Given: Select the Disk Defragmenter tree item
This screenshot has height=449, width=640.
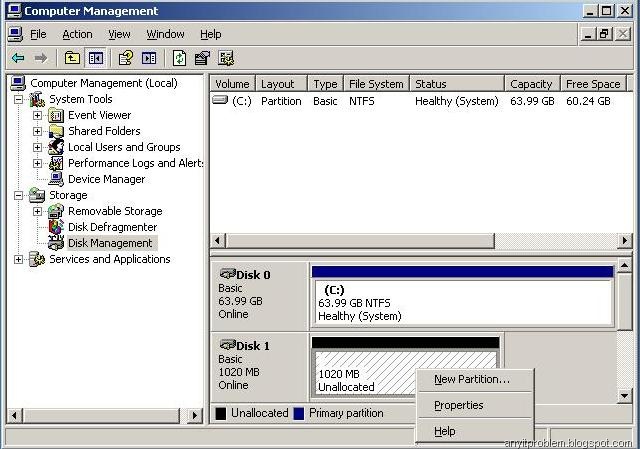Looking at the screenshot, I should coord(113,227).
